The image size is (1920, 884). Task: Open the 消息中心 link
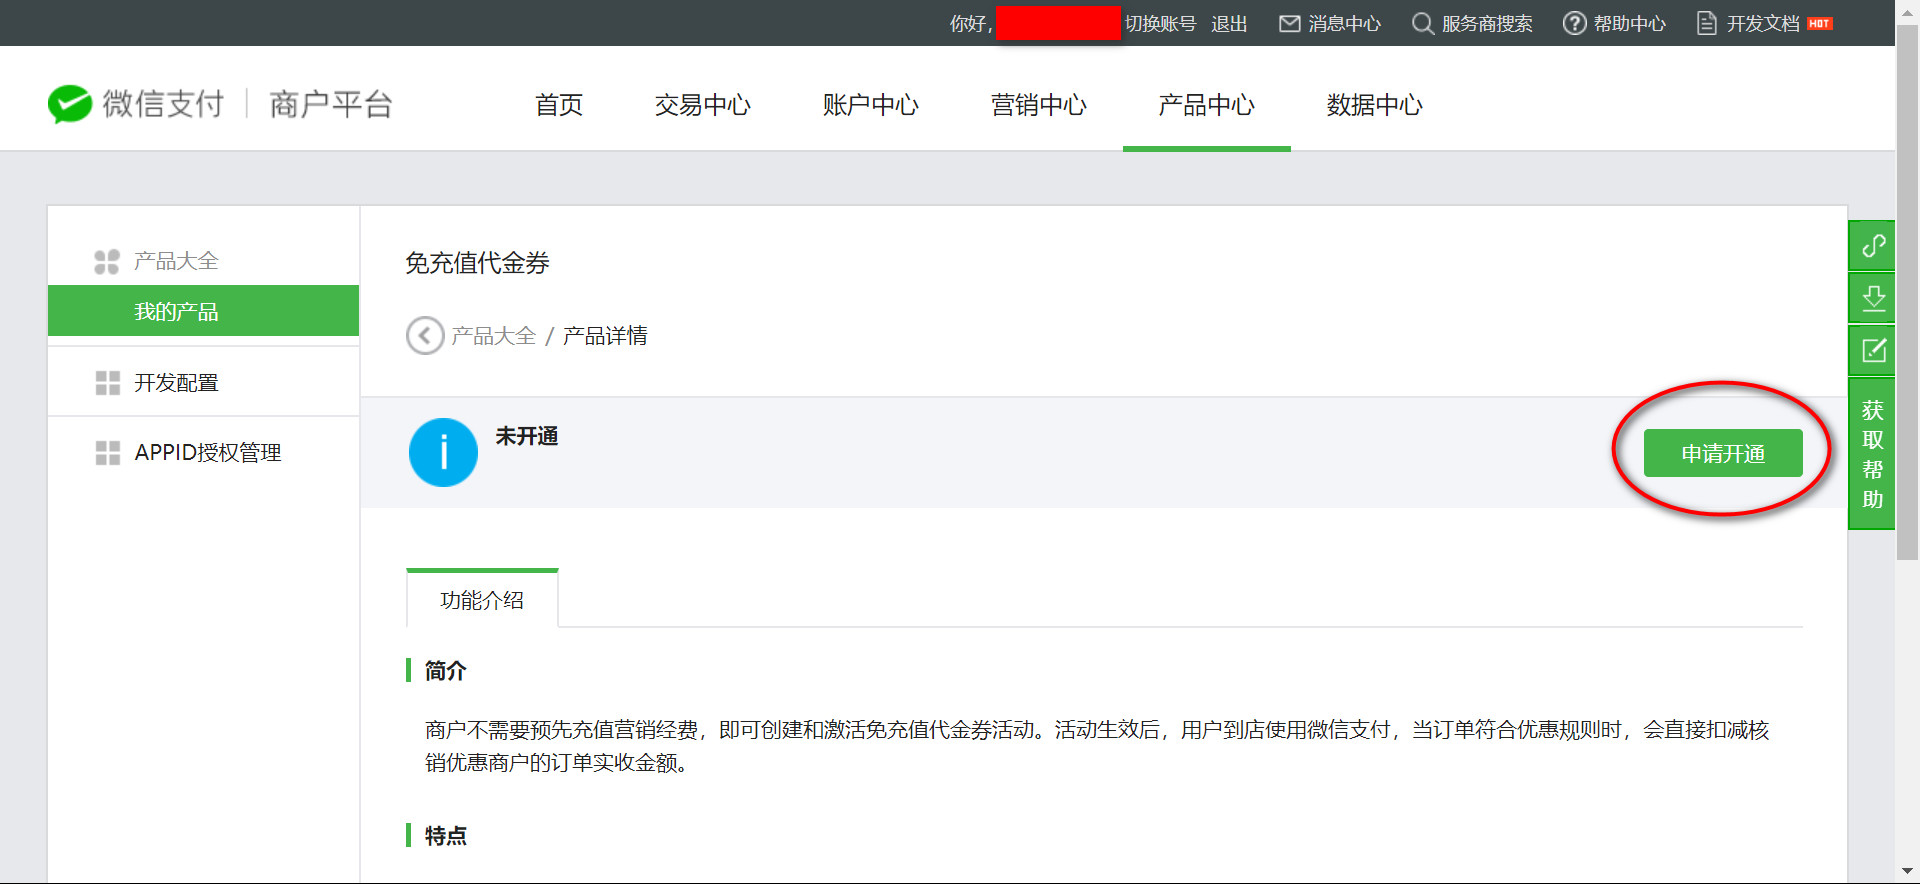point(1344,23)
